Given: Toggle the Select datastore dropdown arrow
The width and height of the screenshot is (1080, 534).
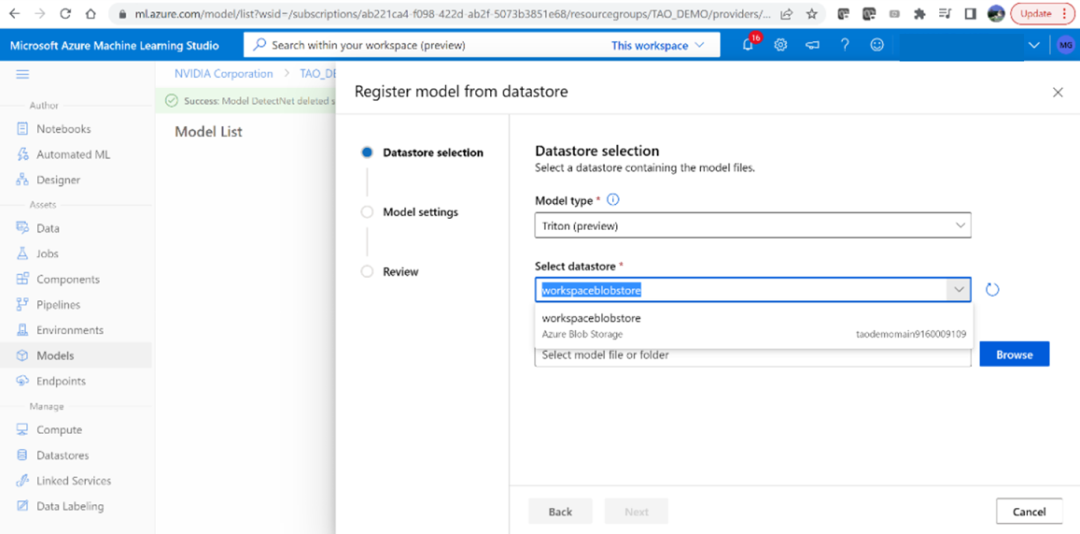Looking at the screenshot, I should 959,290.
